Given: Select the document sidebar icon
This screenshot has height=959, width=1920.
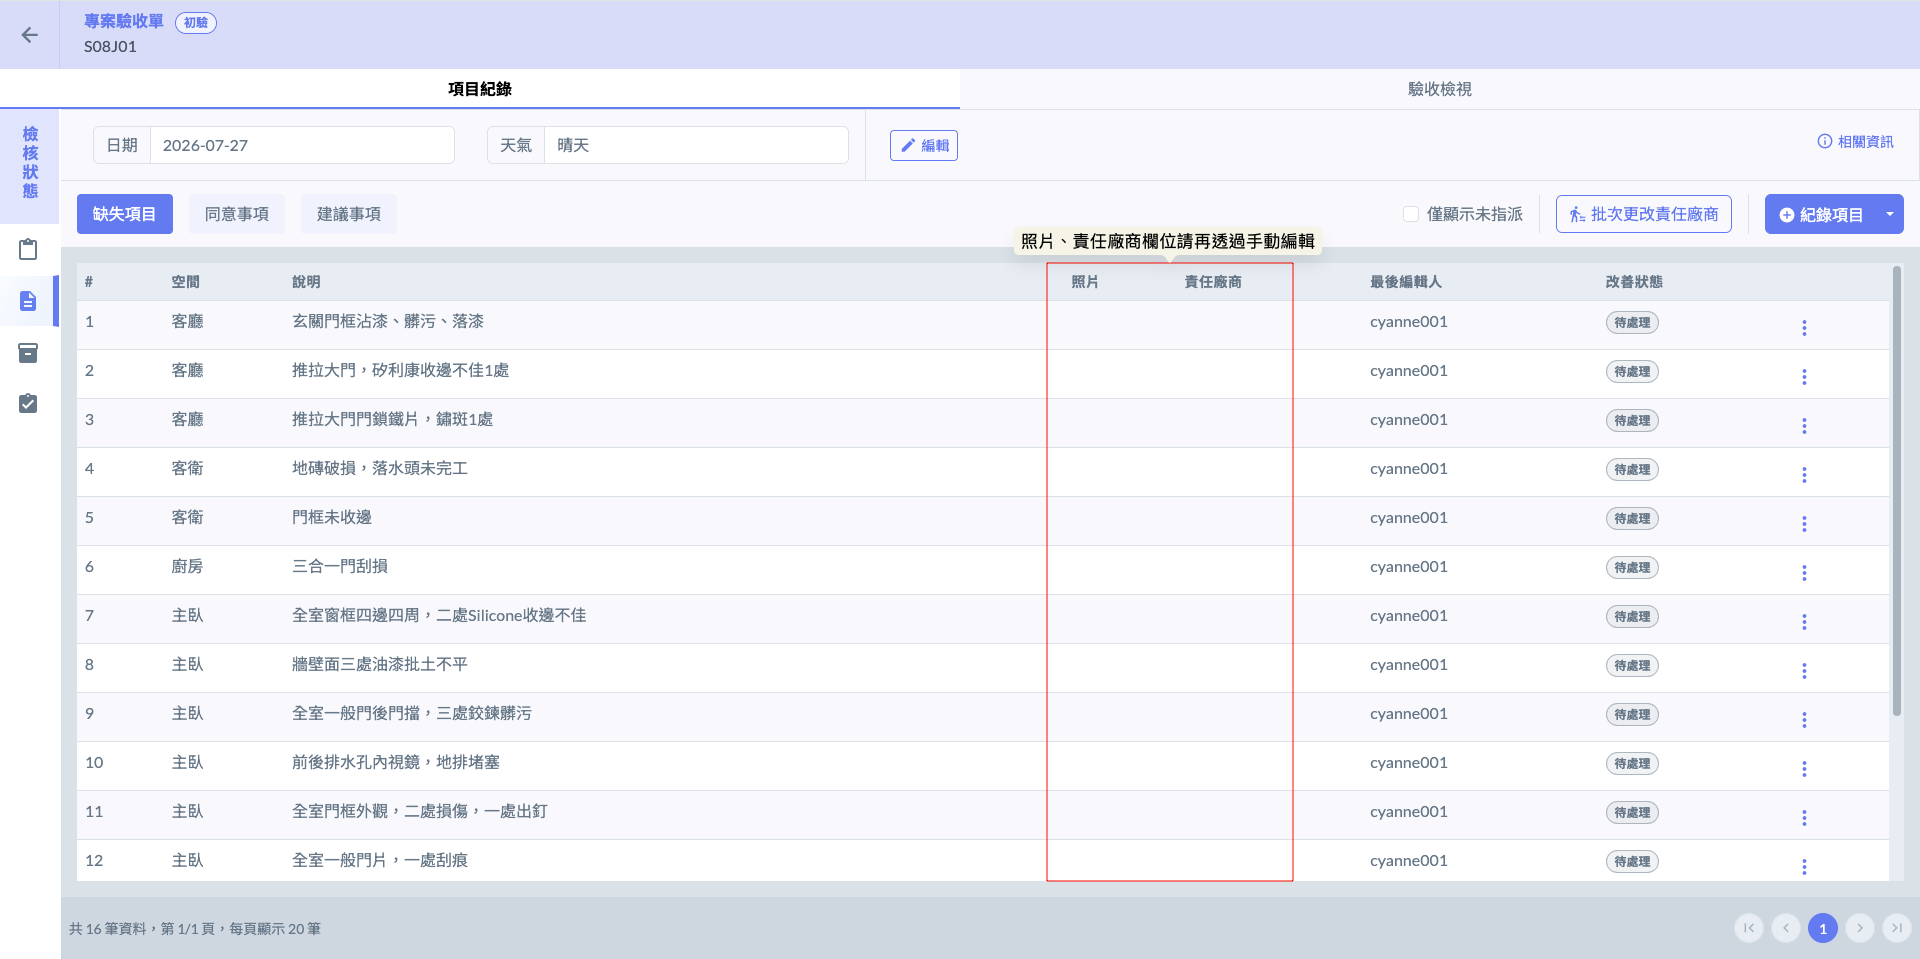Looking at the screenshot, I should [x=28, y=301].
